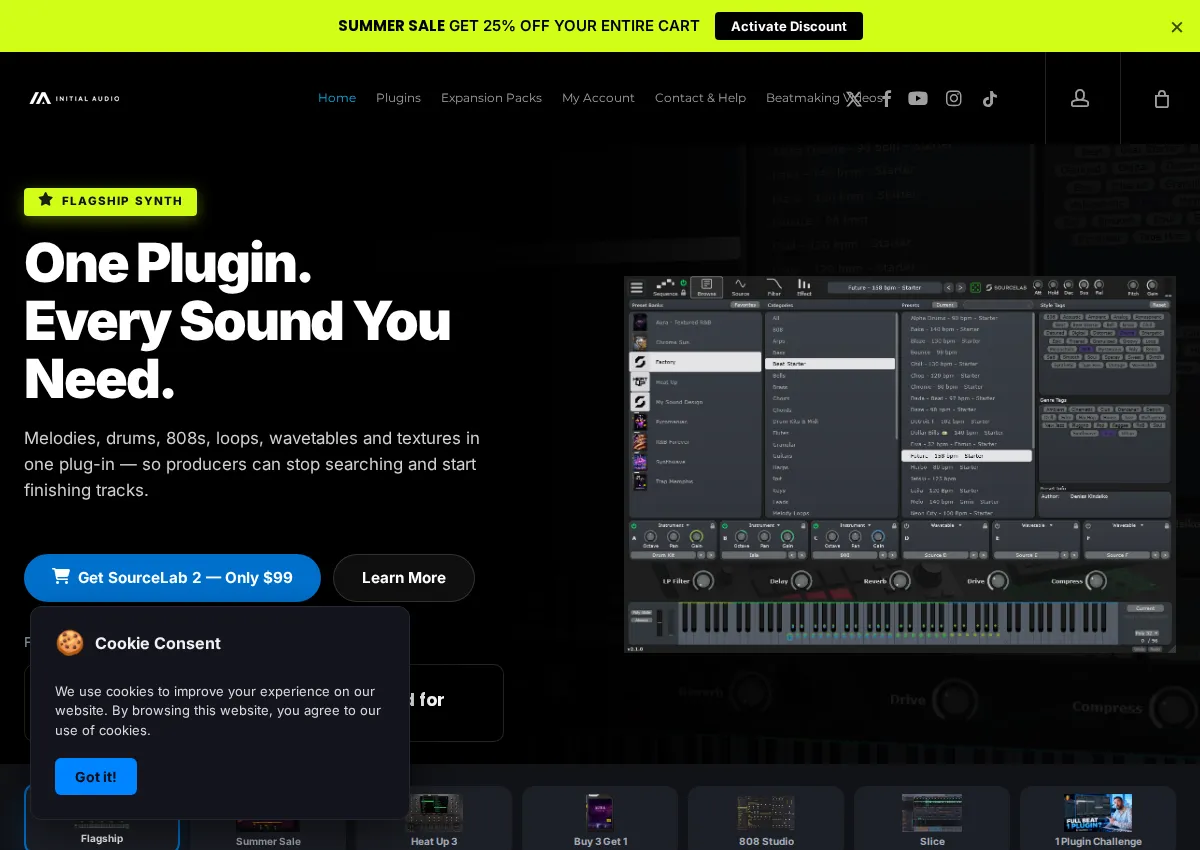Screen dimensions: 1200x850
Task: Open the user account icon
Action: pos(1080,98)
